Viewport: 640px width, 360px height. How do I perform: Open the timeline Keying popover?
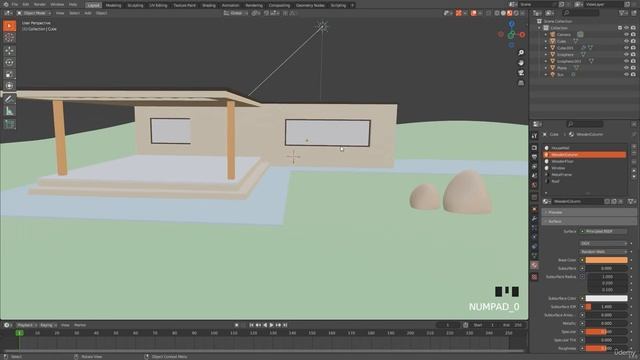pyautogui.click(x=48, y=325)
